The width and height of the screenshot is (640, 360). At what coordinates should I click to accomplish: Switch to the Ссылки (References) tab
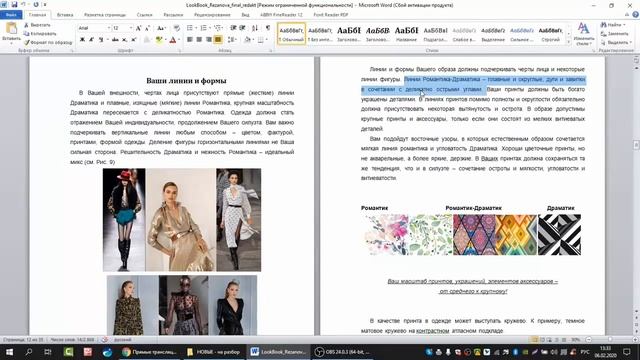[x=144, y=15]
